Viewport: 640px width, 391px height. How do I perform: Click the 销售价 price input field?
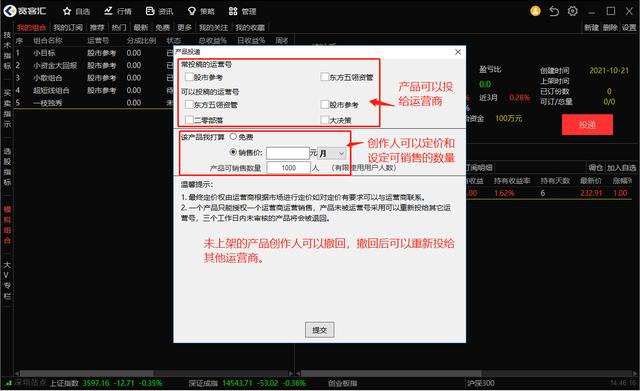click(x=288, y=153)
